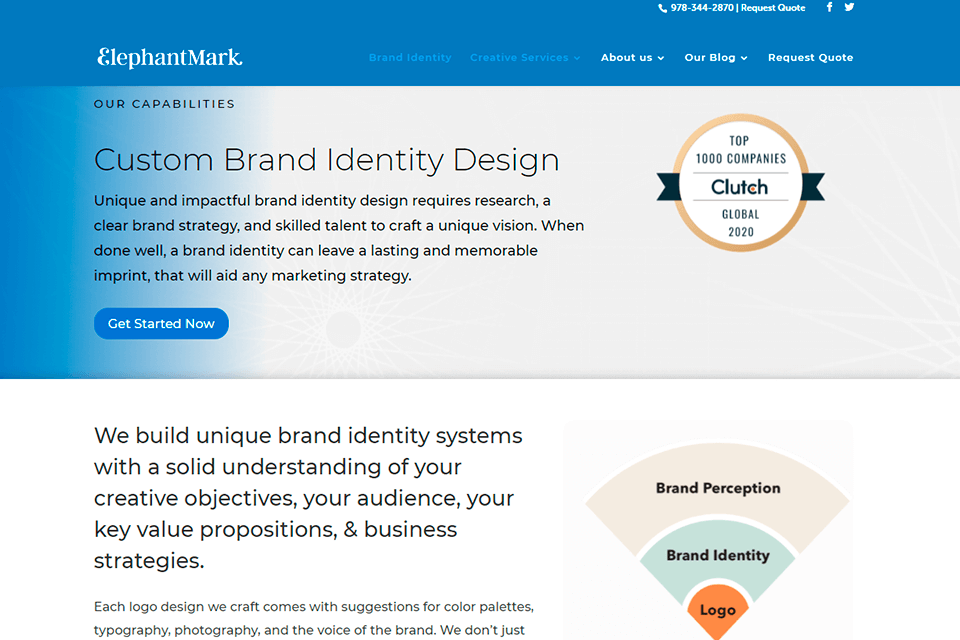Click the ElephantMark logo
This screenshot has height=640, width=960.
pyautogui.click(x=170, y=58)
